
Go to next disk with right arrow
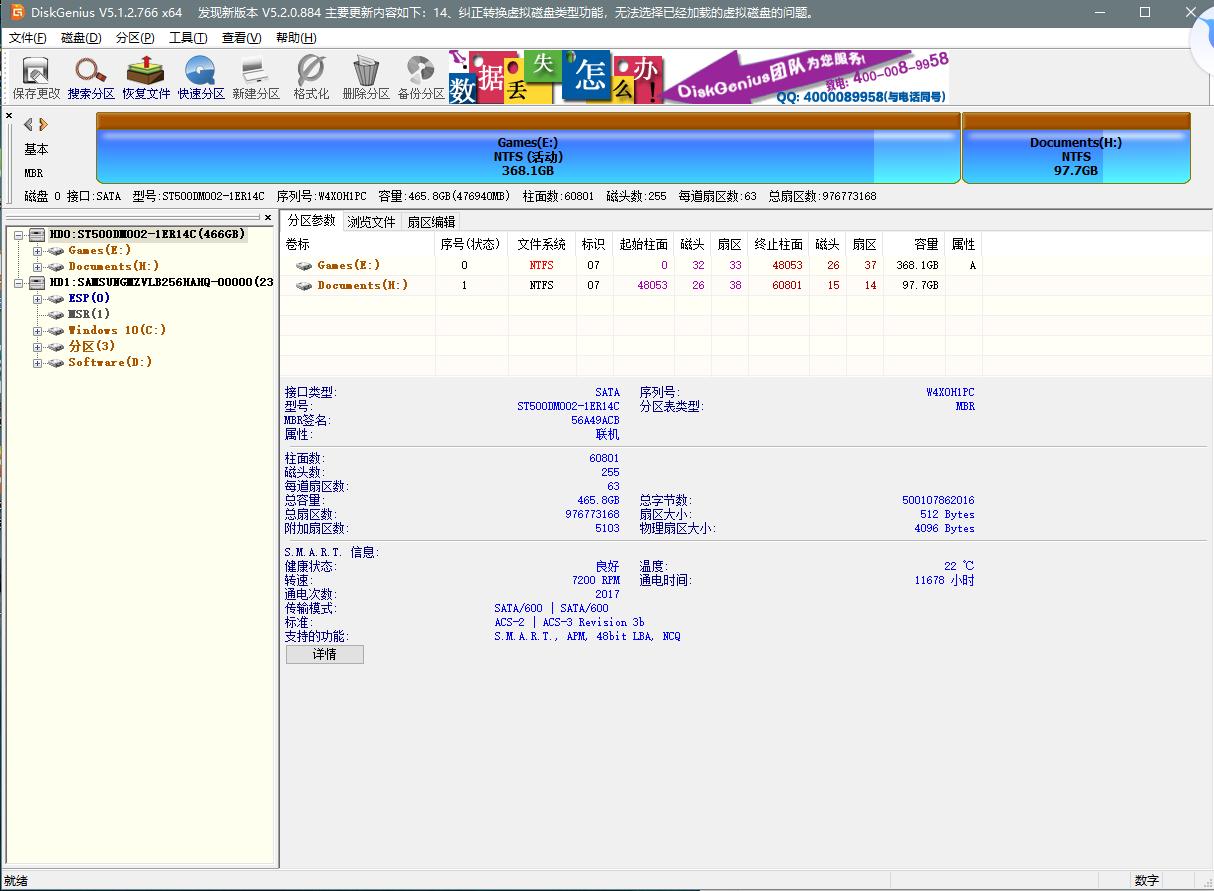[x=44, y=125]
